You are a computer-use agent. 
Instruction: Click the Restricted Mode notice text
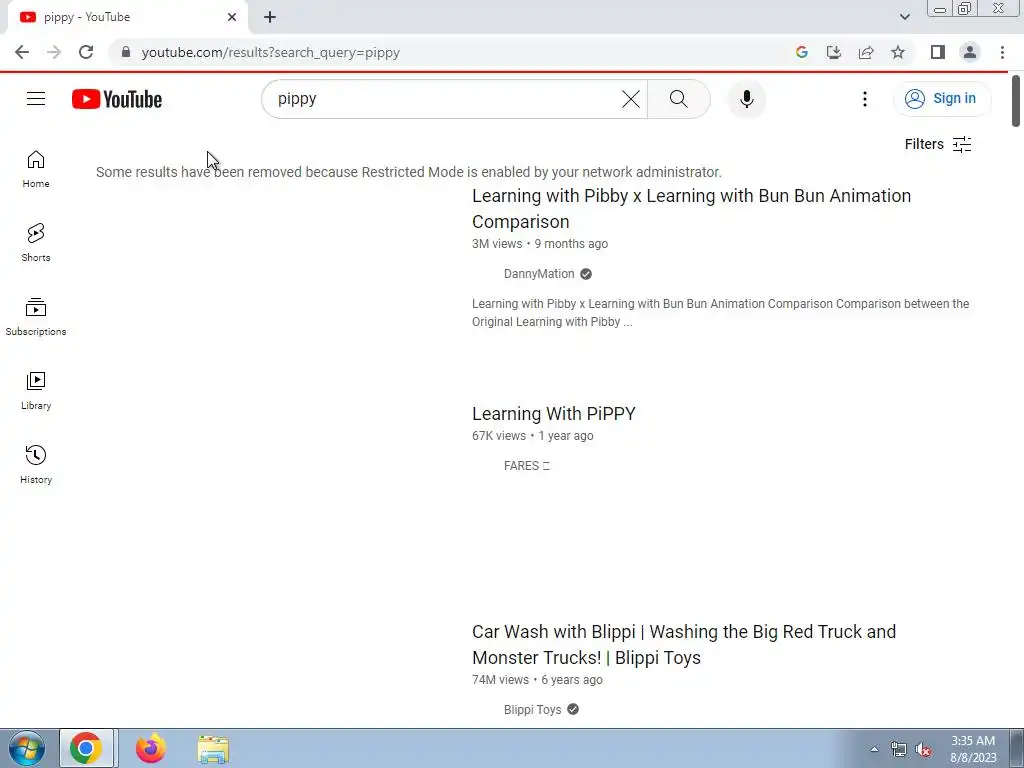409,172
